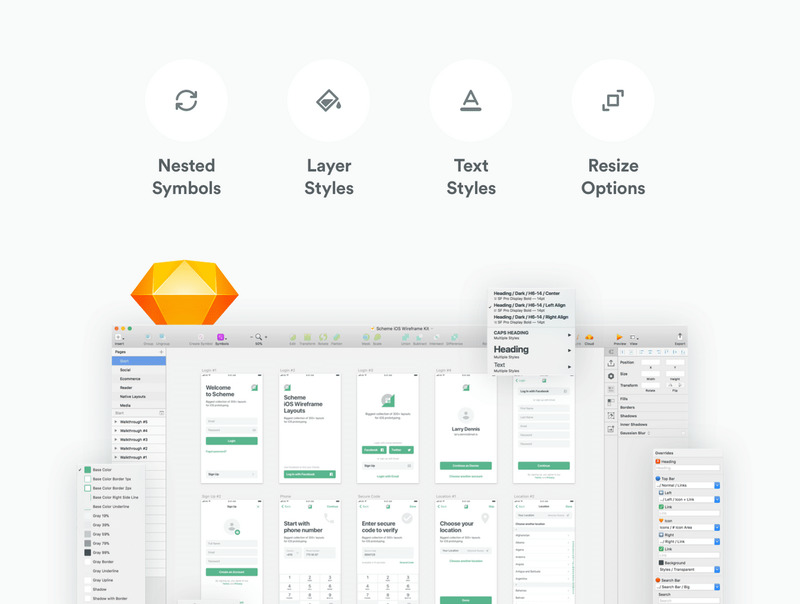The height and width of the screenshot is (604, 800).
Task: Click the Flatten toolbar icon
Action: point(337,337)
